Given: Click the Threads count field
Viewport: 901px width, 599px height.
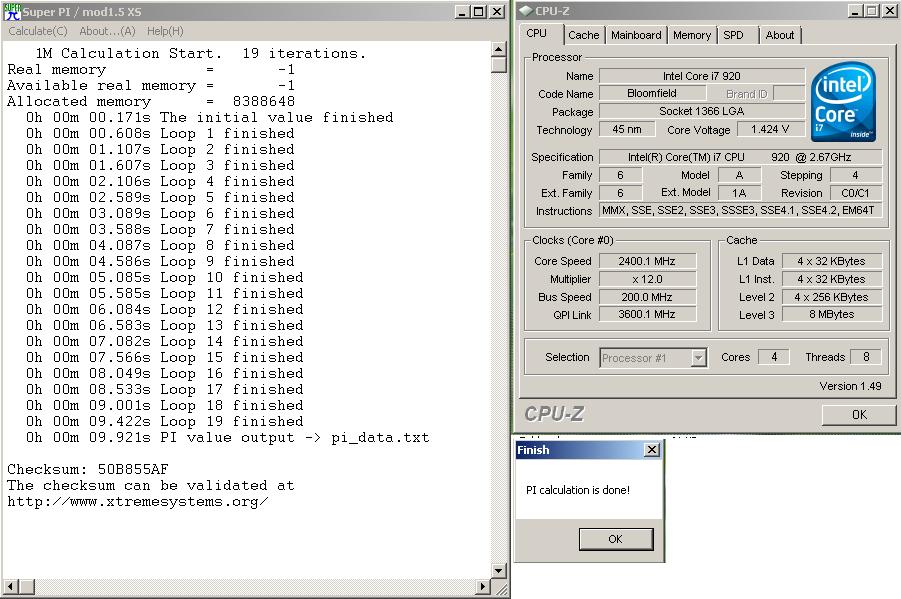Looking at the screenshot, I should click(x=866, y=357).
